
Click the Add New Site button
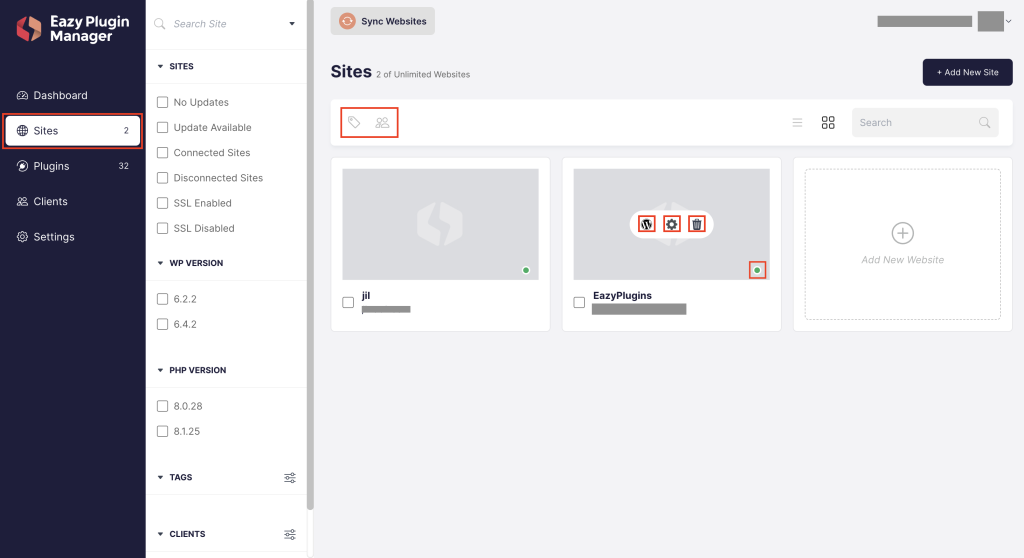pos(967,73)
